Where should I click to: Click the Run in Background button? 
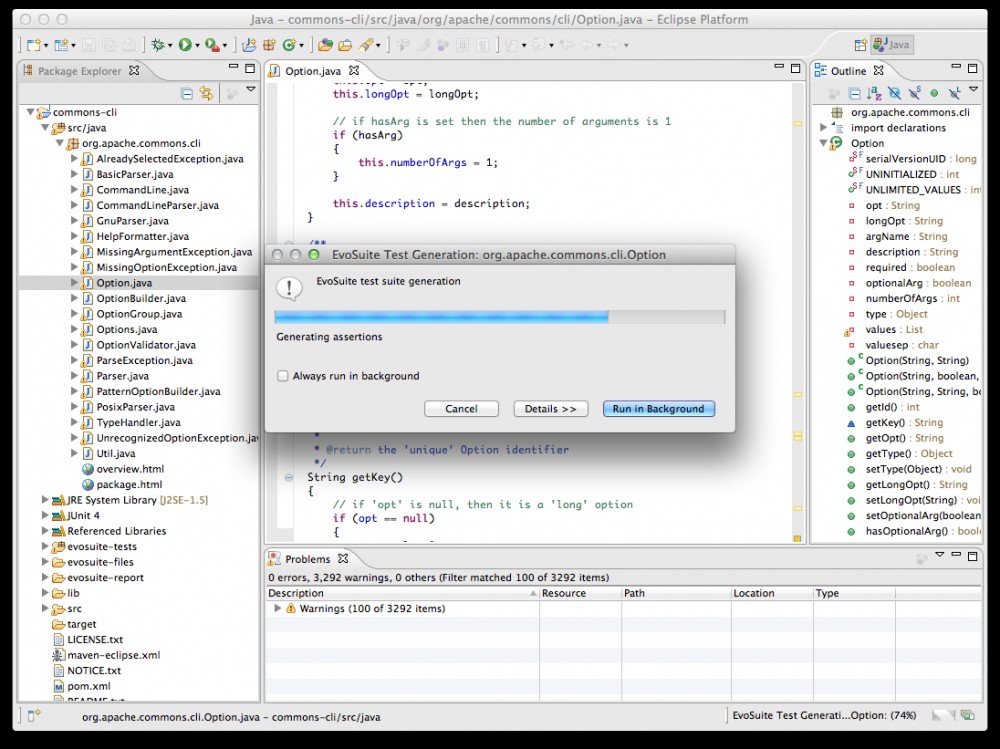tap(658, 409)
